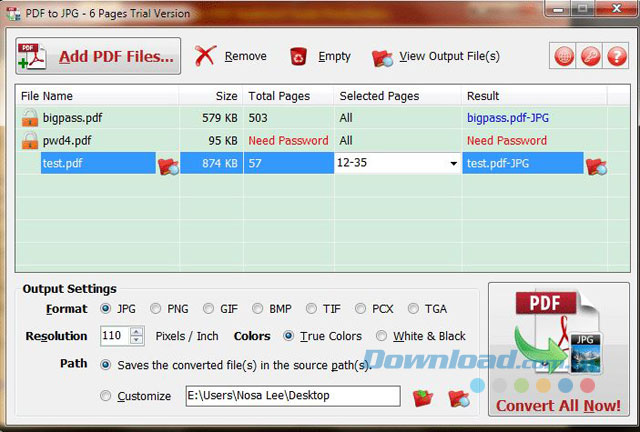This screenshot has width=640, height=432.
Task: Click Need Password in Result column
Action: pyautogui.click(x=507, y=140)
